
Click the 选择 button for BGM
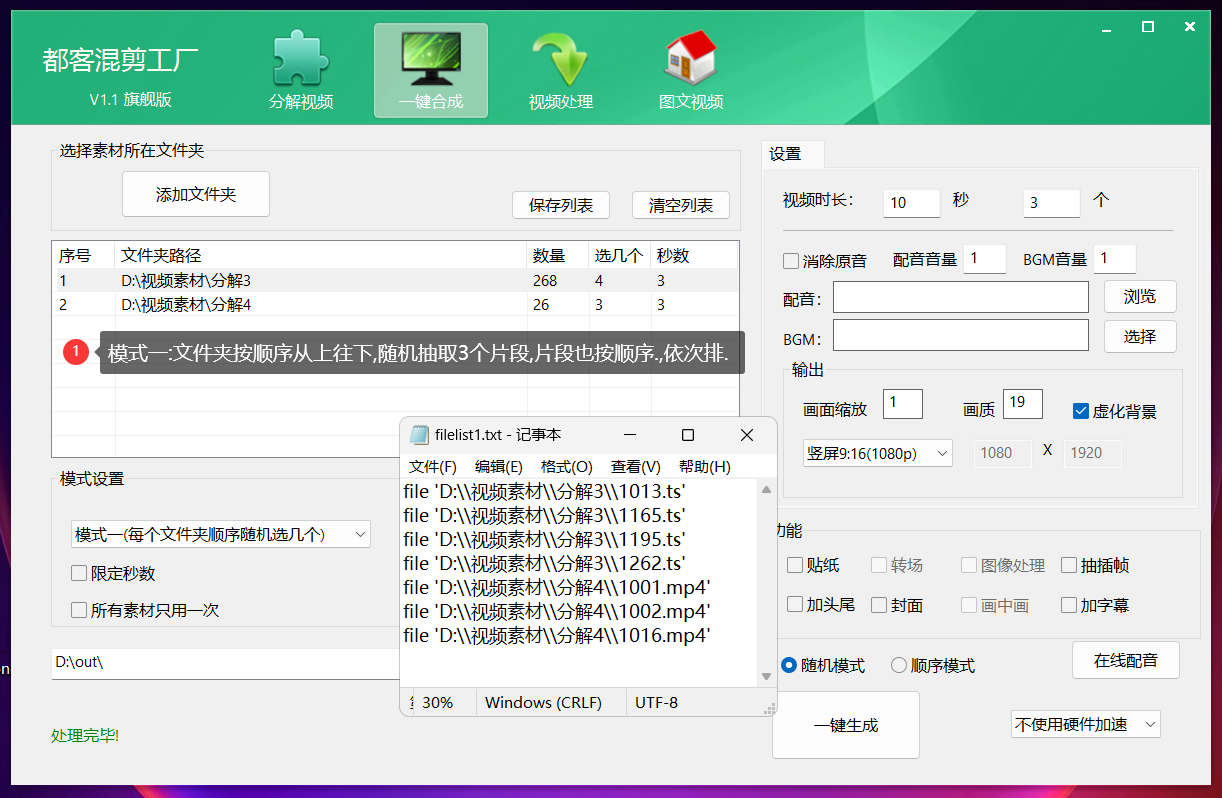point(1140,336)
